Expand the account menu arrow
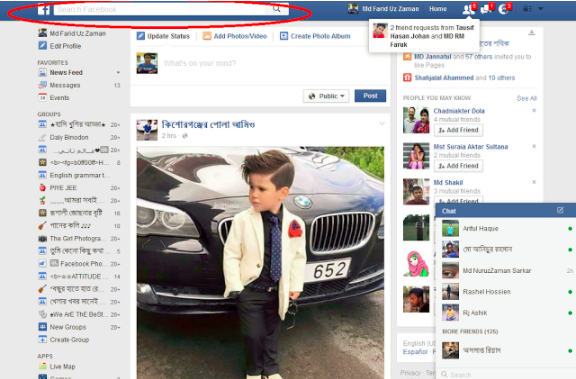Viewport: 576px width, 379px height. pos(541,9)
